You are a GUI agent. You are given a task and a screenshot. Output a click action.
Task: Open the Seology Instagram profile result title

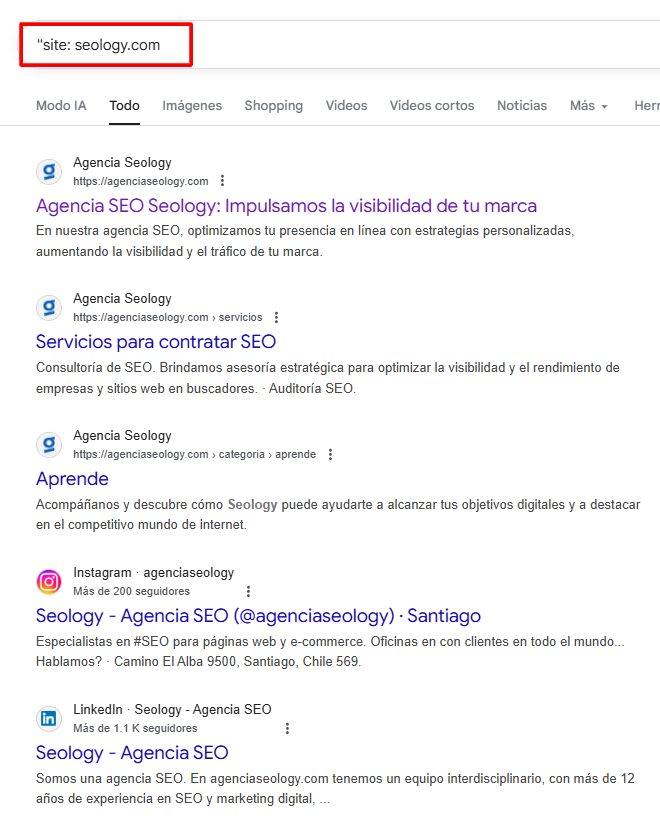258,616
